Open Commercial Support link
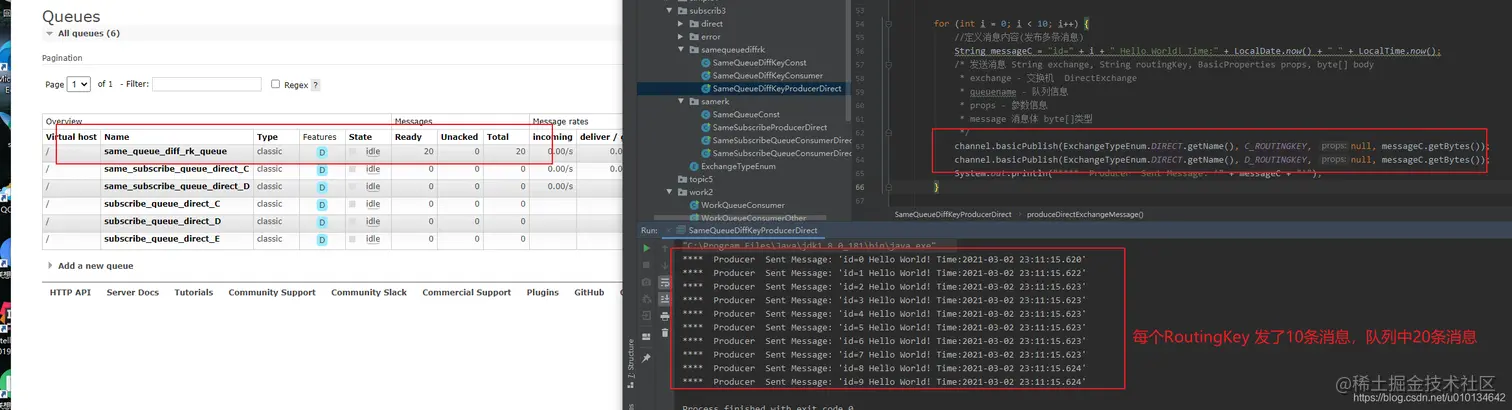This screenshot has width=1512, height=410. [467, 293]
